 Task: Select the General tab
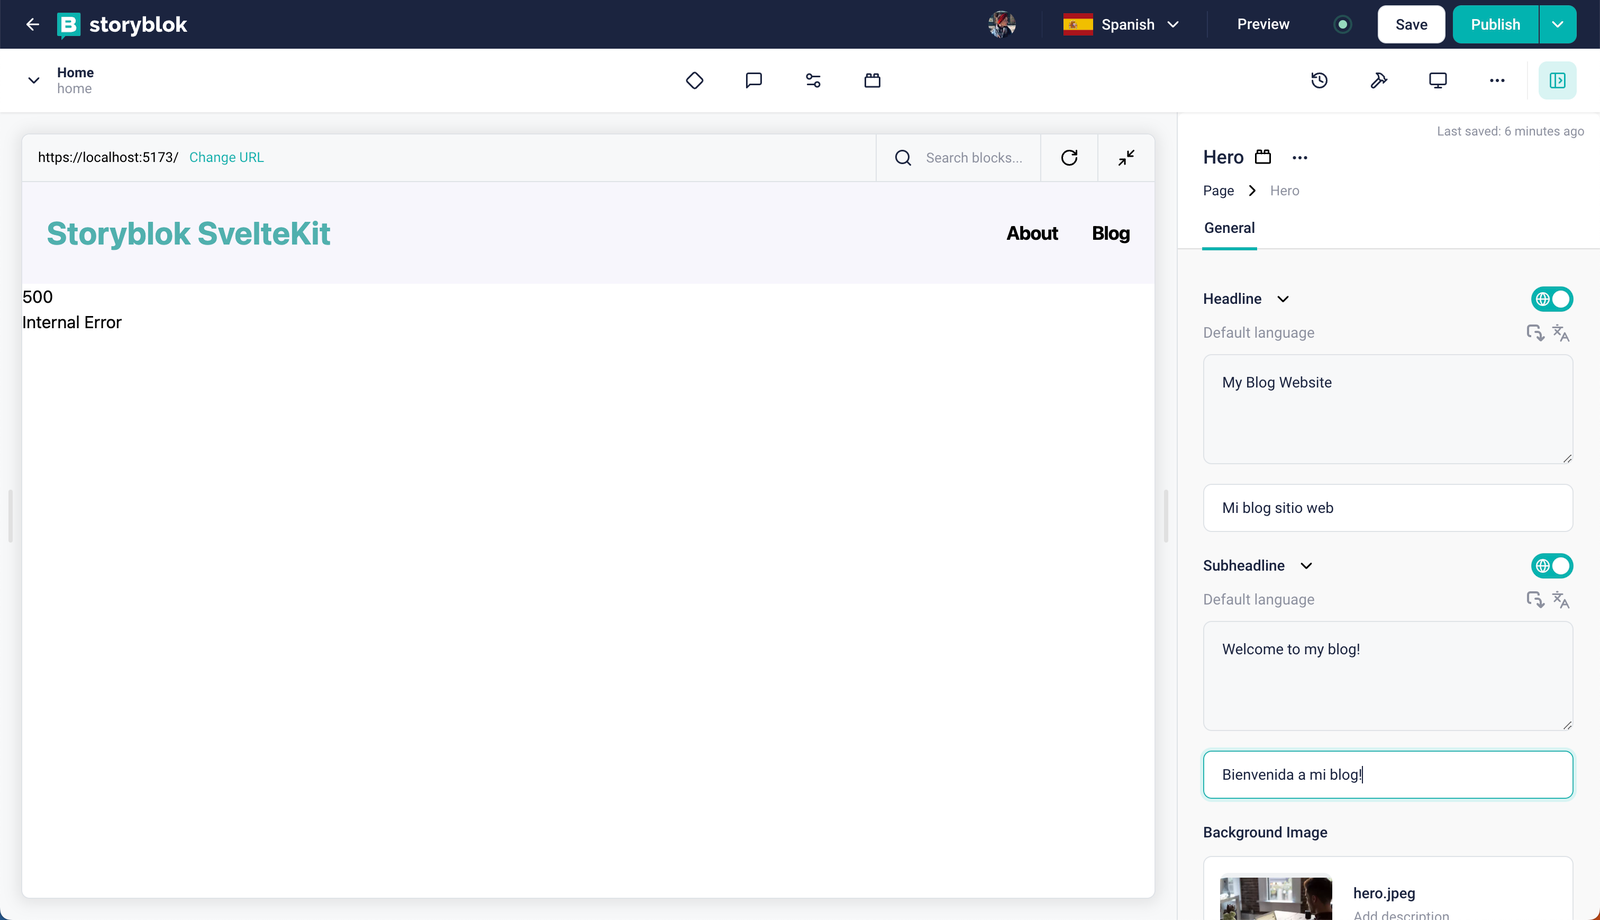pyautogui.click(x=1229, y=228)
